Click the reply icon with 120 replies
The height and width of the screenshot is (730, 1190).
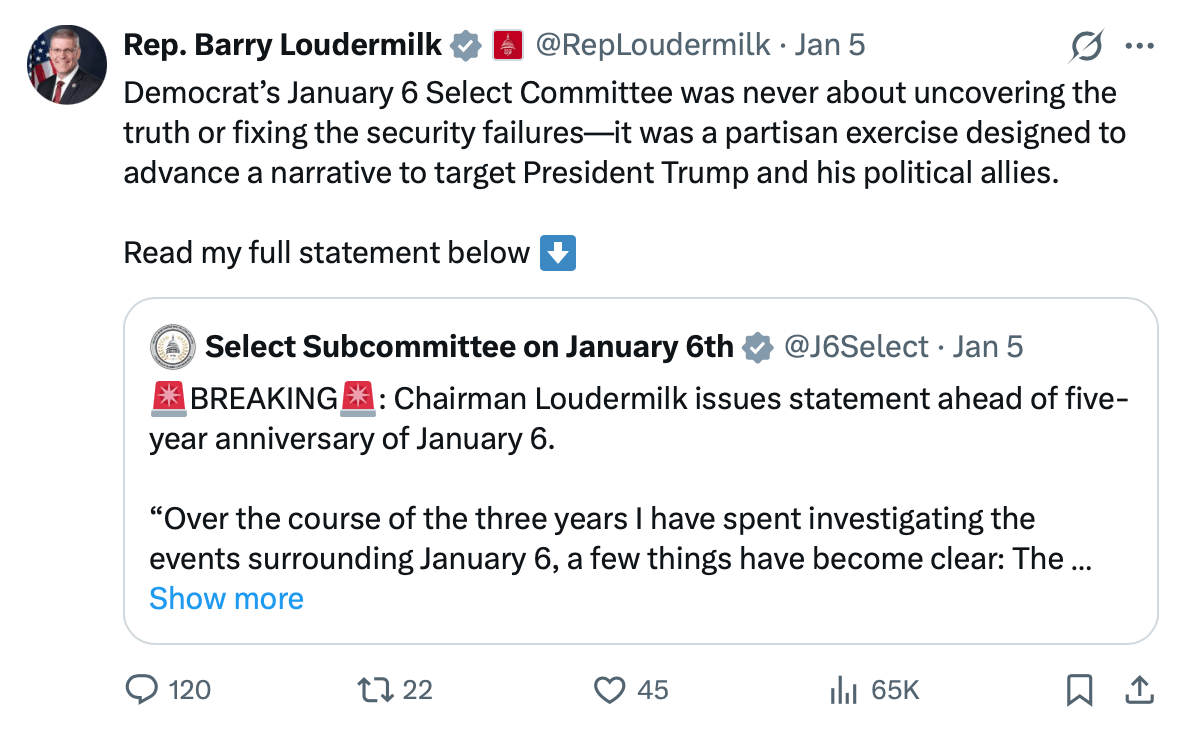[143, 689]
